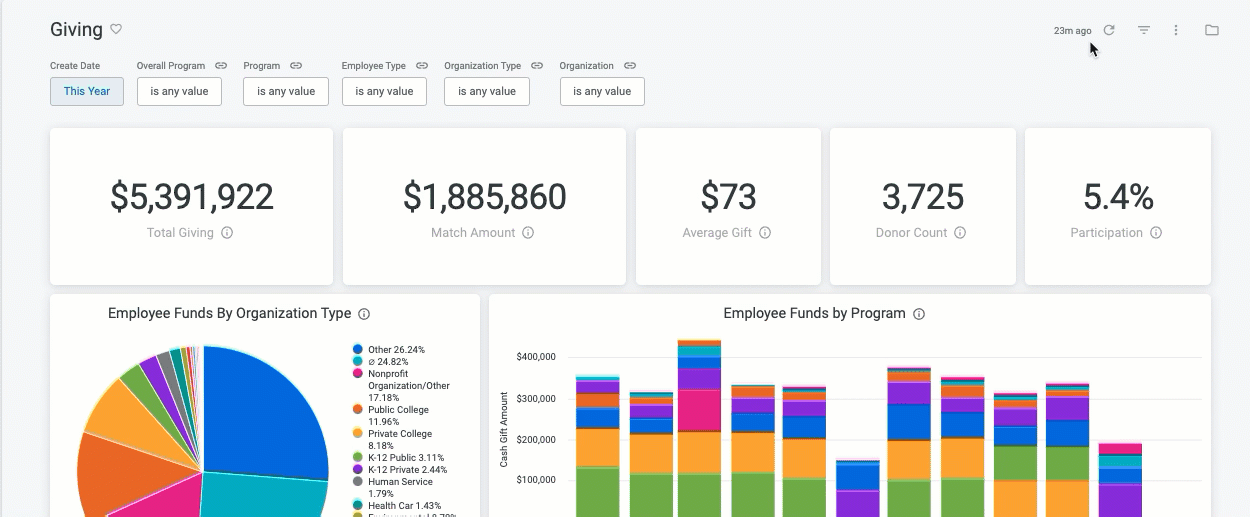
Task: Click the 3,725 Donor Count value
Action: (x=923, y=196)
